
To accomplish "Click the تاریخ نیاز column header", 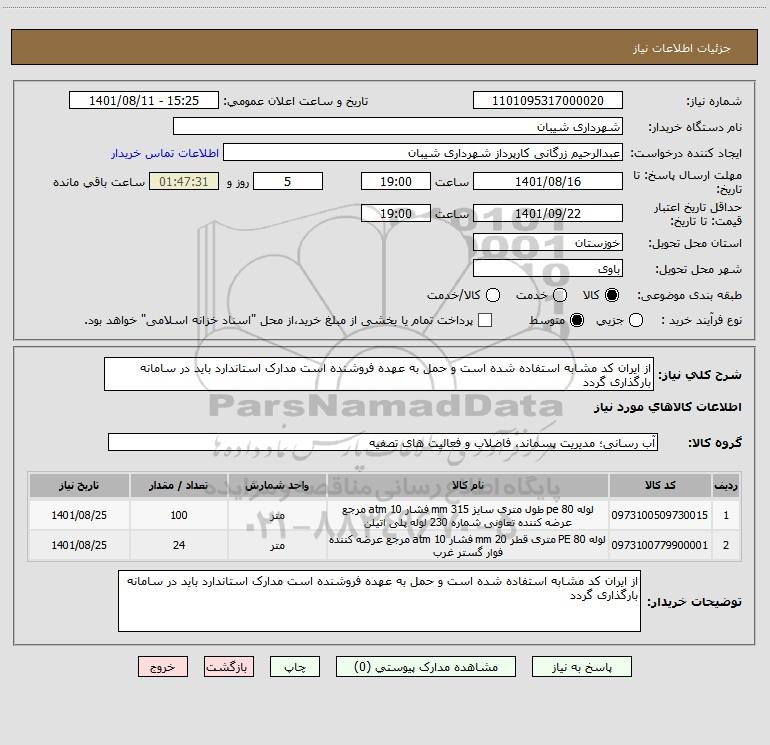I will (x=79, y=485).
